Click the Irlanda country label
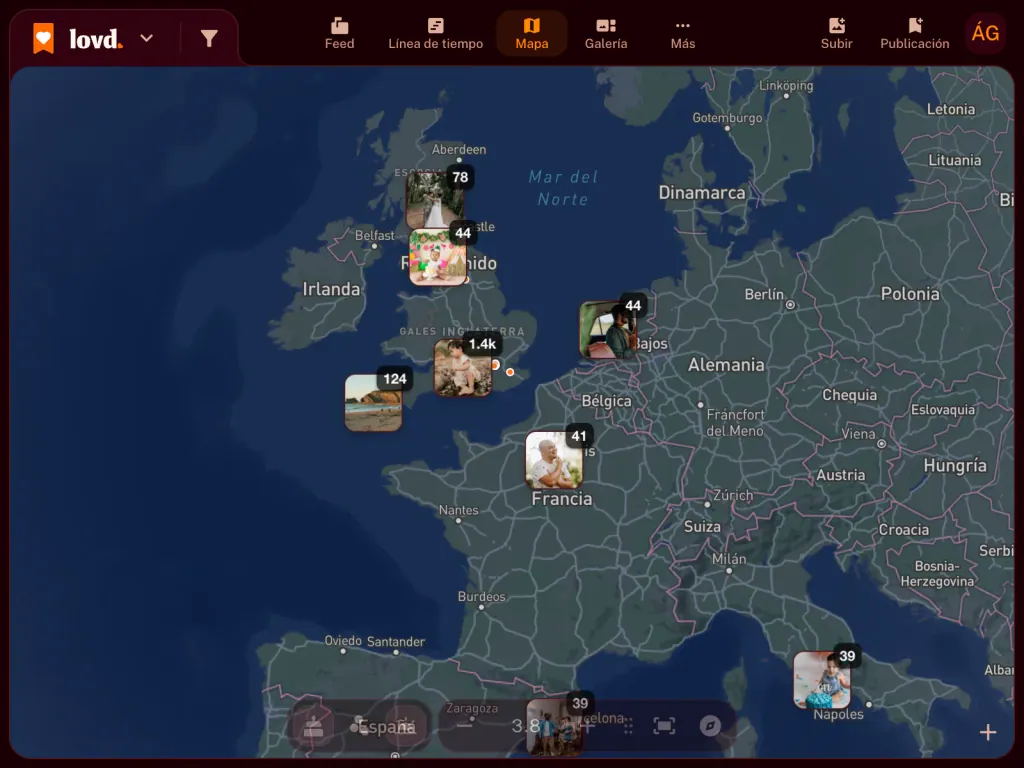Viewport: 1024px width, 768px height. pyautogui.click(x=331, y=289)
